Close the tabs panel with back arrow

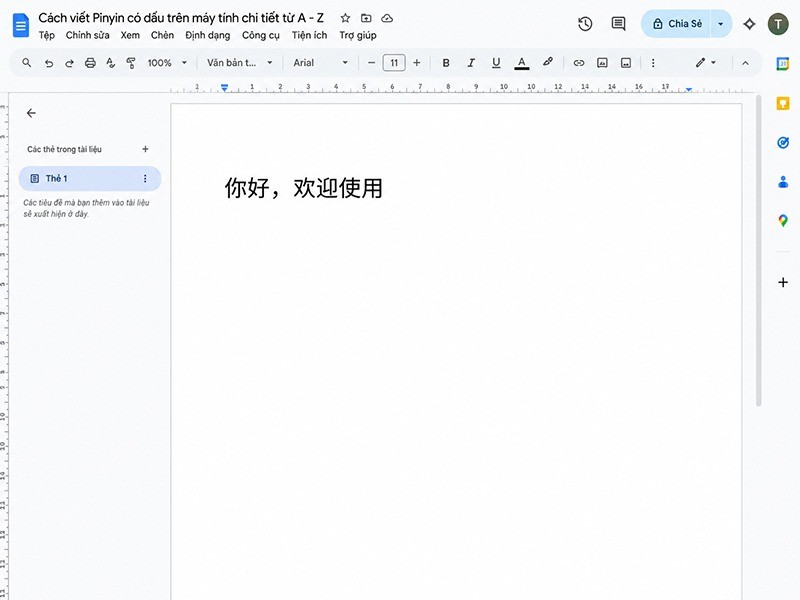pyautogui.click(x=31, y=113)
